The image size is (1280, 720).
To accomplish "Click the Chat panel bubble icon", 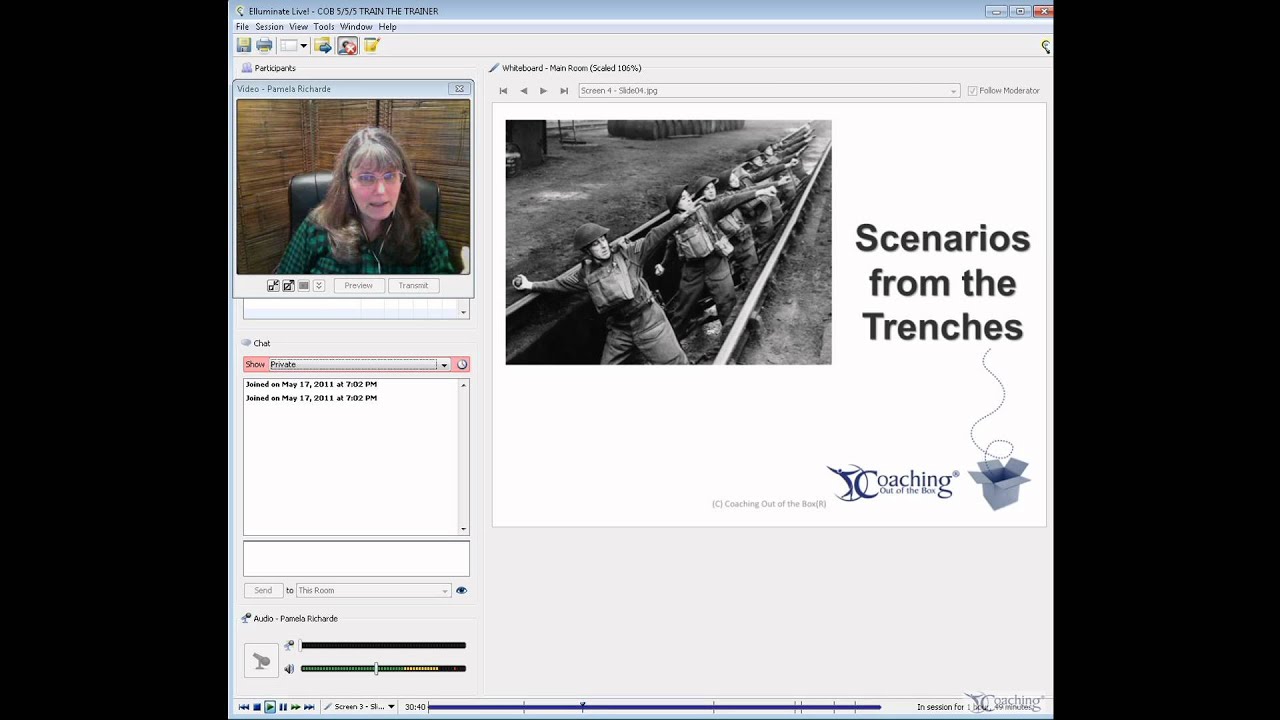I will pos(246,343).
